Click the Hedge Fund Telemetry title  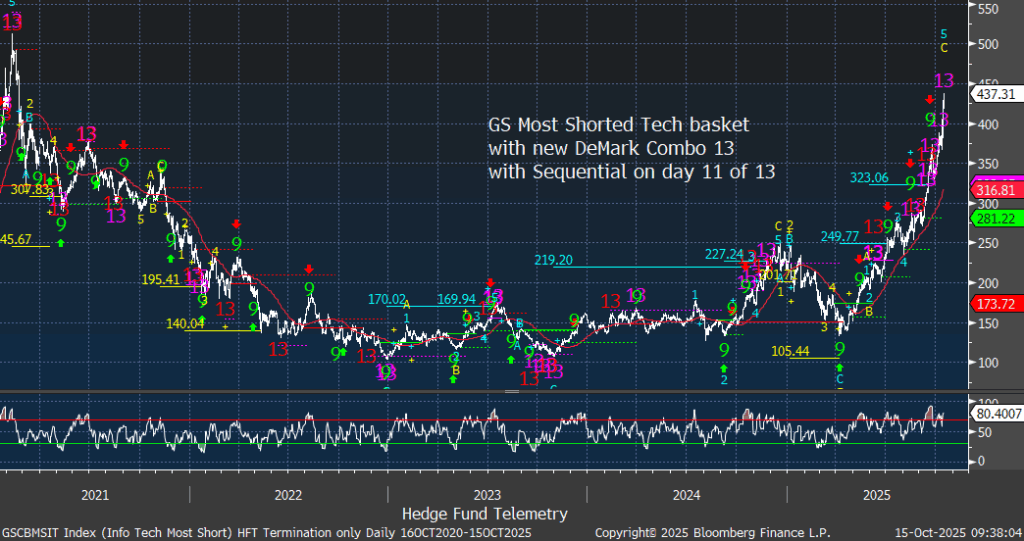[484, 513]
